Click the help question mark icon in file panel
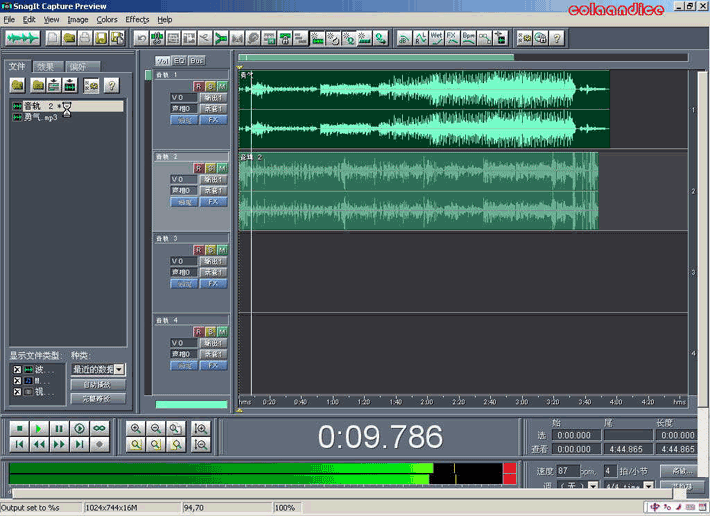This screenshot has width=710, height=516. coord(112,86)
